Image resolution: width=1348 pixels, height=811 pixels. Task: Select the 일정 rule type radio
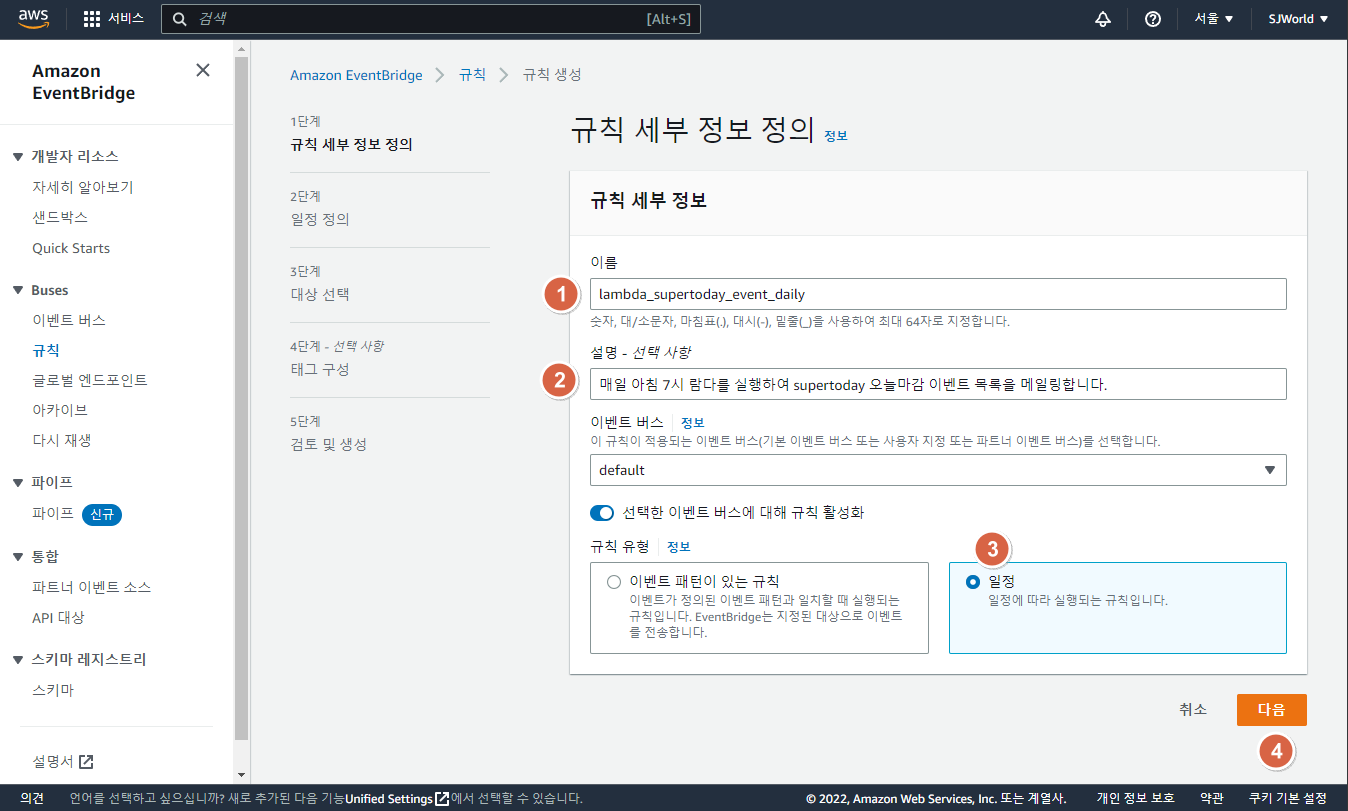pos(973,581)
